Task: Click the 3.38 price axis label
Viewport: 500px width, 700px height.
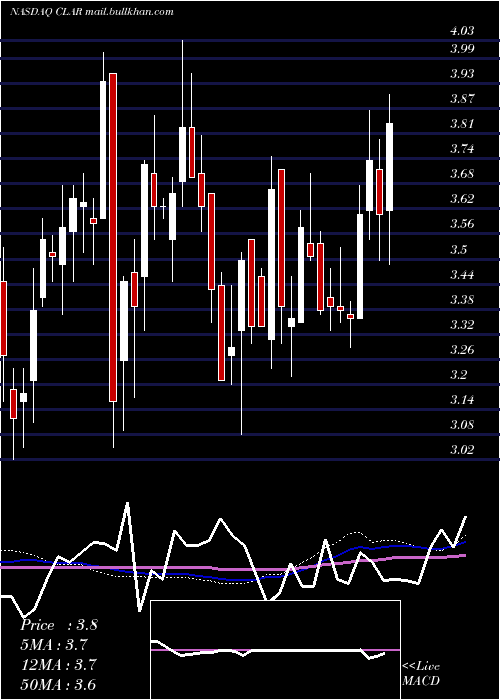Action: [462, 299]
